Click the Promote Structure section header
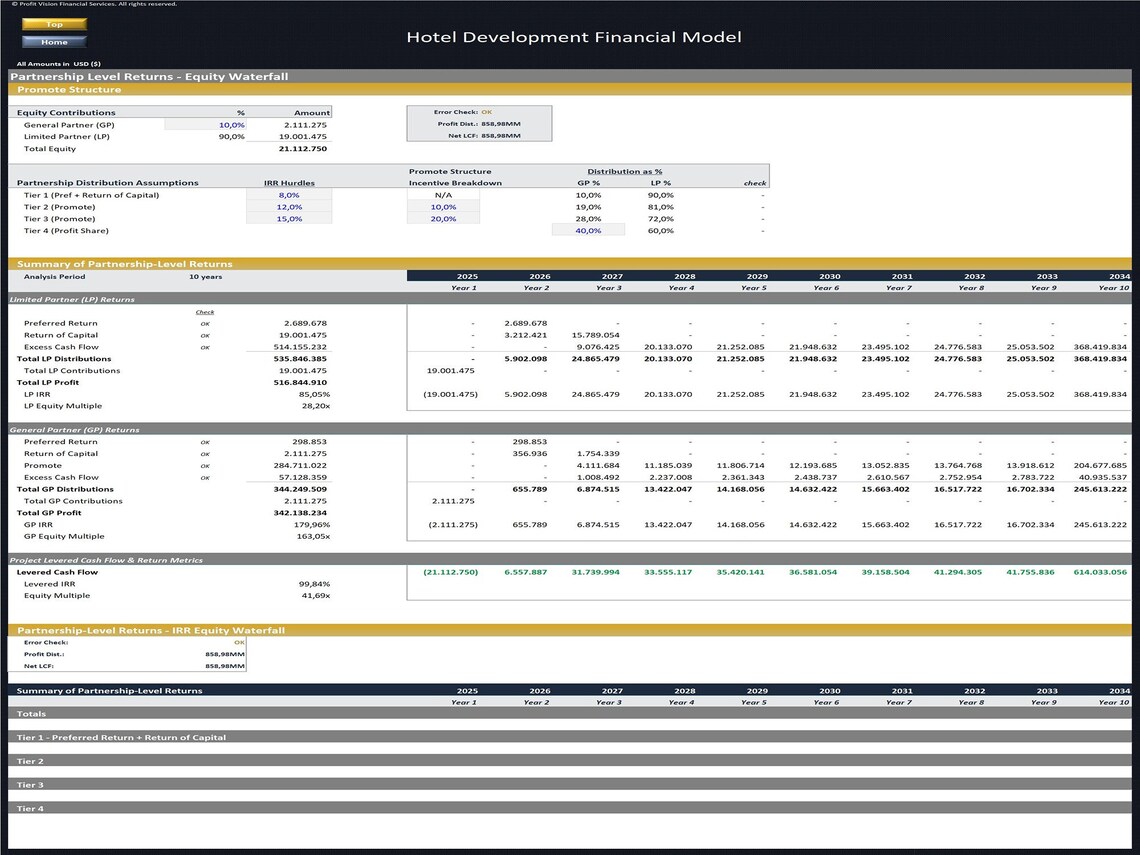The image size is (1140, 855). 69,89
